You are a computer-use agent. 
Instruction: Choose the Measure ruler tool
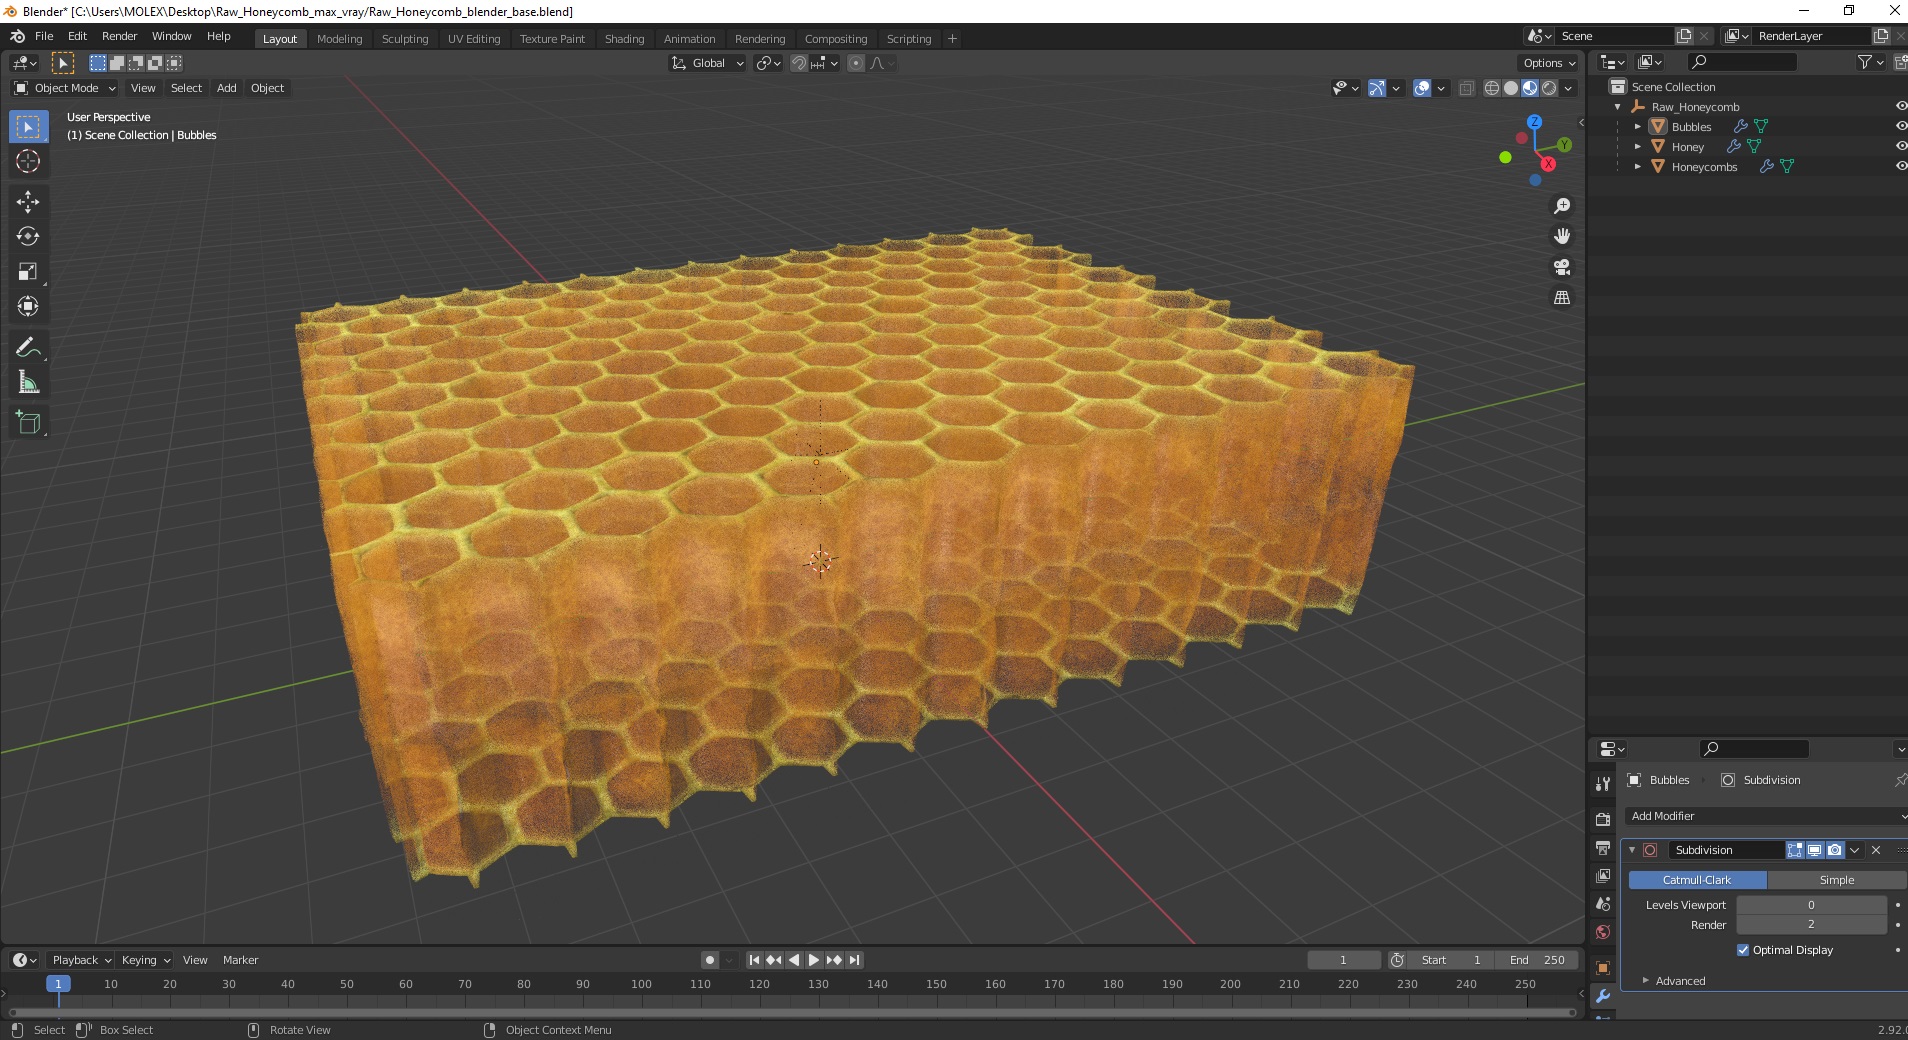coord(28,383)
